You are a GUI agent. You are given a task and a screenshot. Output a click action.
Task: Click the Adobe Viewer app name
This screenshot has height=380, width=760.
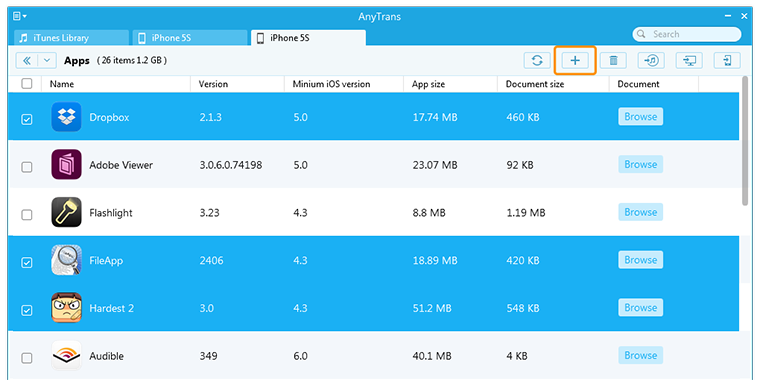[121, 165]
